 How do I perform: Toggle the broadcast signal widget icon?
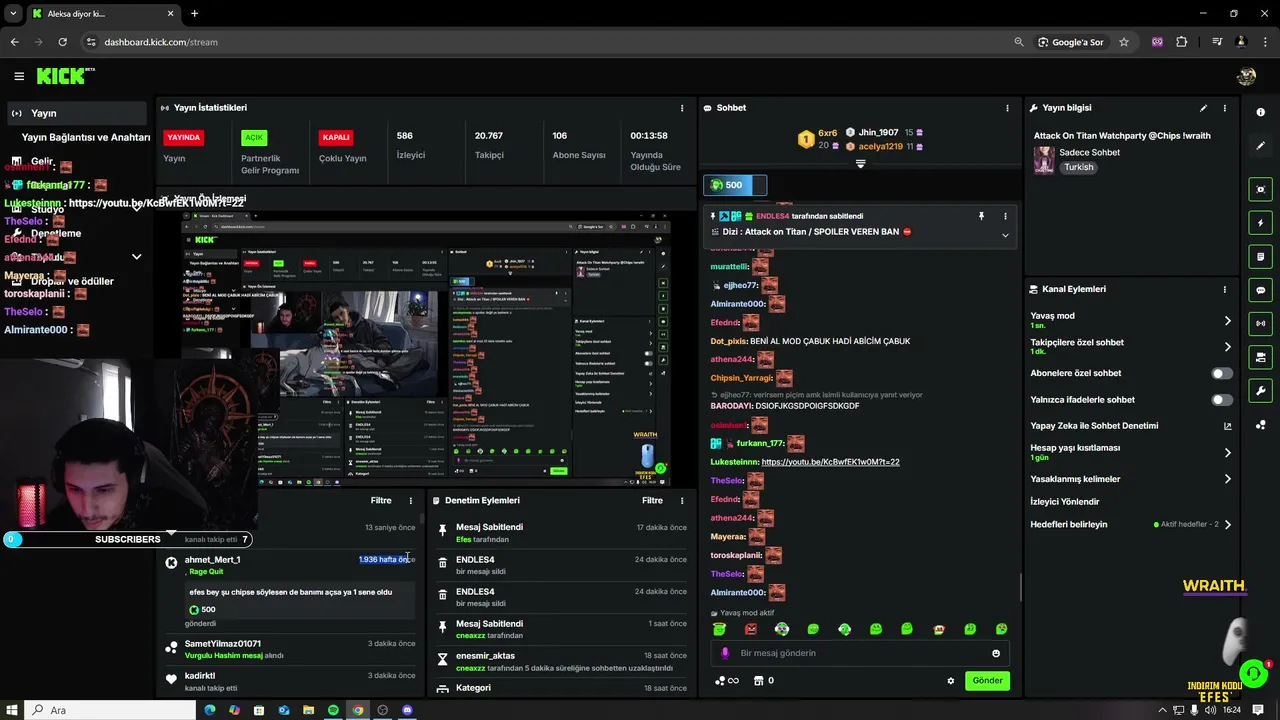[1260, 323]
